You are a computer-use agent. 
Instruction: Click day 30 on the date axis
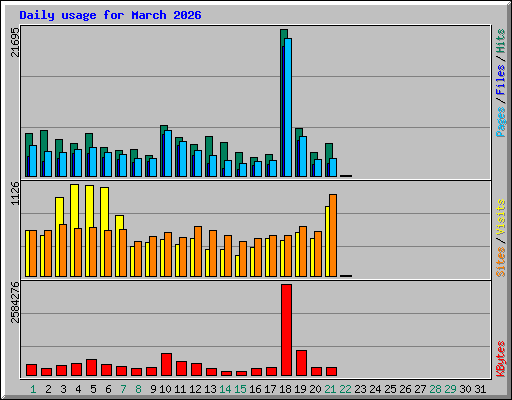465,389
